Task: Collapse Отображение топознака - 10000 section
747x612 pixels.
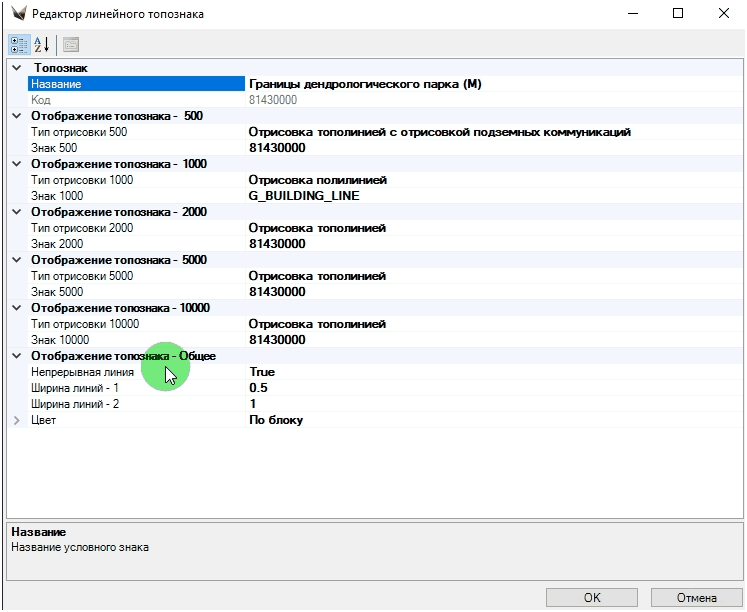Action: 16,308
